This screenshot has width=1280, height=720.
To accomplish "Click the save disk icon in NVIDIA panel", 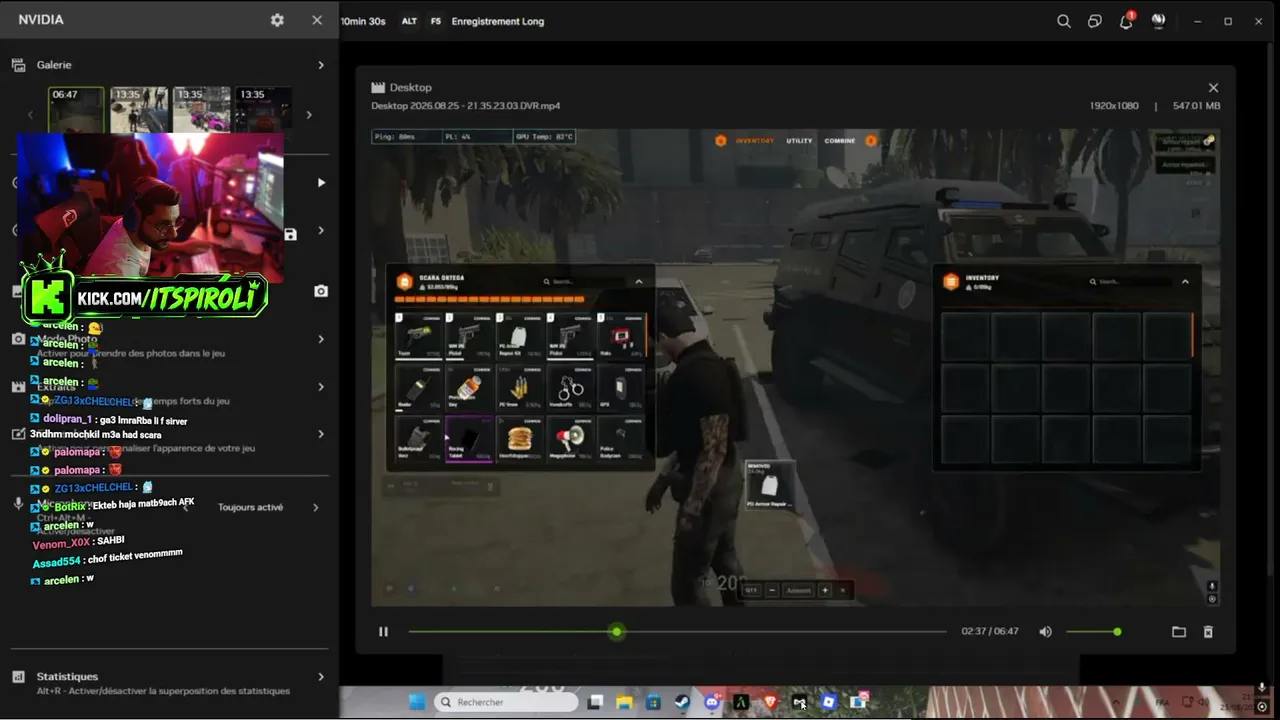I will (290, 234).
